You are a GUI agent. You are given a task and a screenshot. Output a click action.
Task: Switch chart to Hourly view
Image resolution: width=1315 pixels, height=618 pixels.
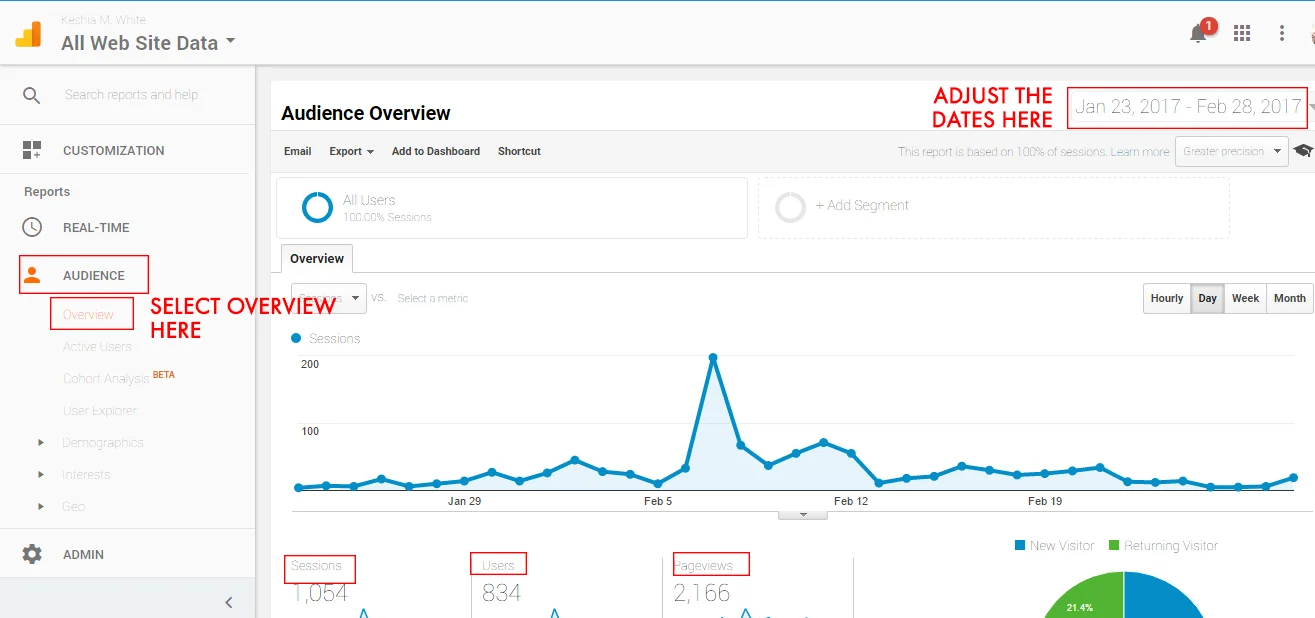coord(1167,298)
